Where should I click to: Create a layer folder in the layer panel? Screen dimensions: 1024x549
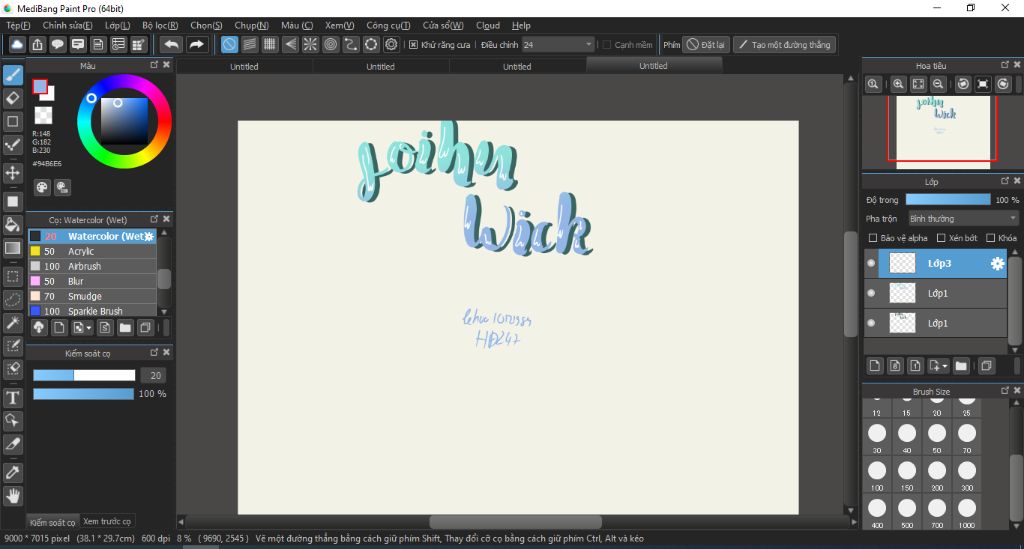click(961, 366)
